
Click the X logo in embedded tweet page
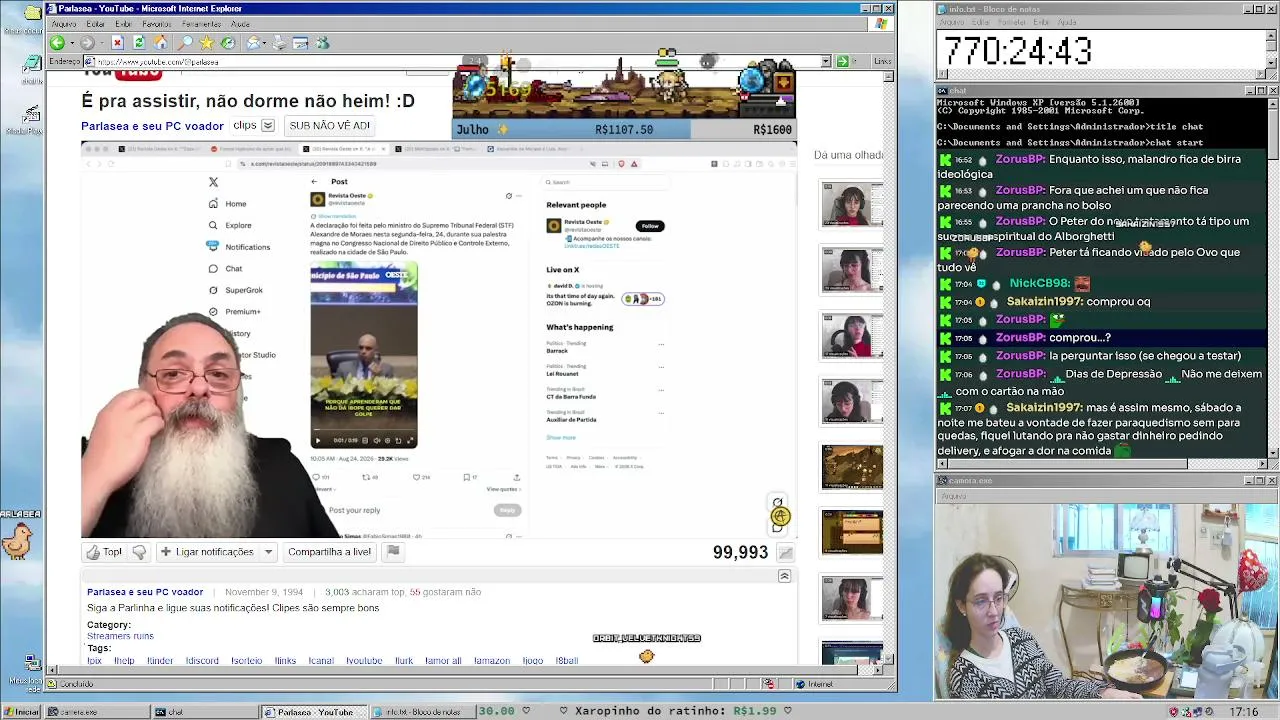click(x=213, y=182)
